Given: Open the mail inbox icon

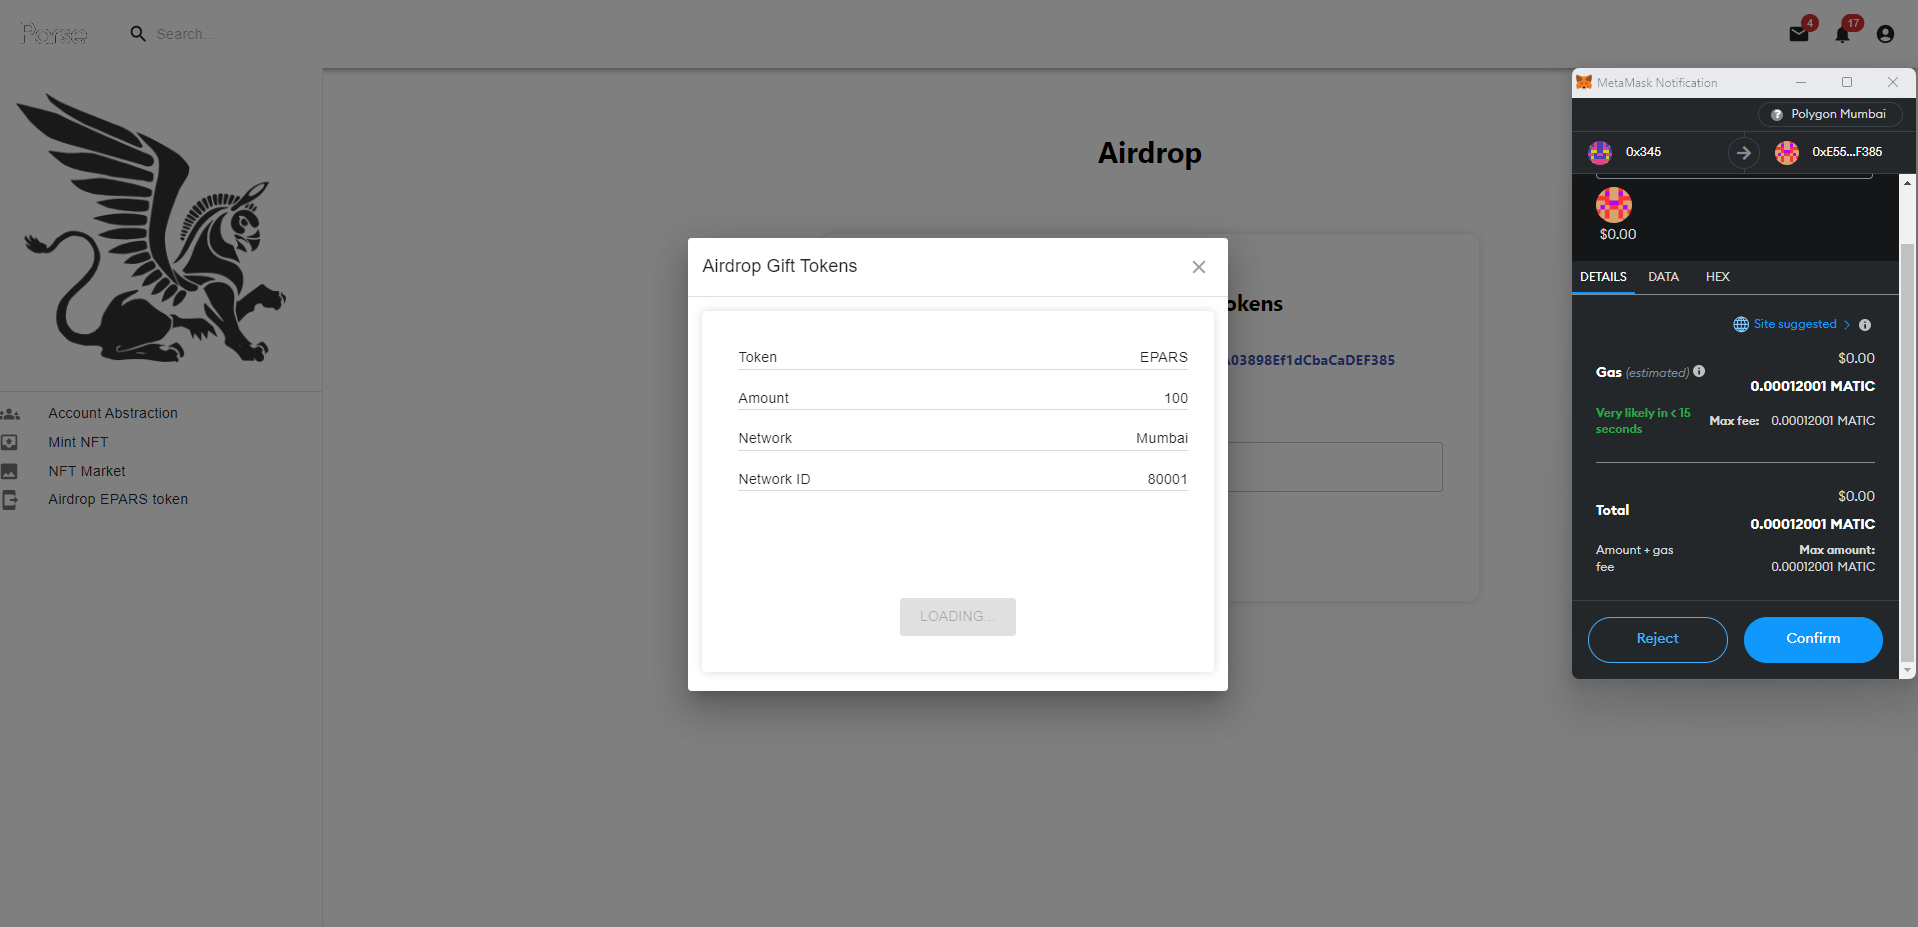Looking at the screenshot, I should [x=1798, y=34].
